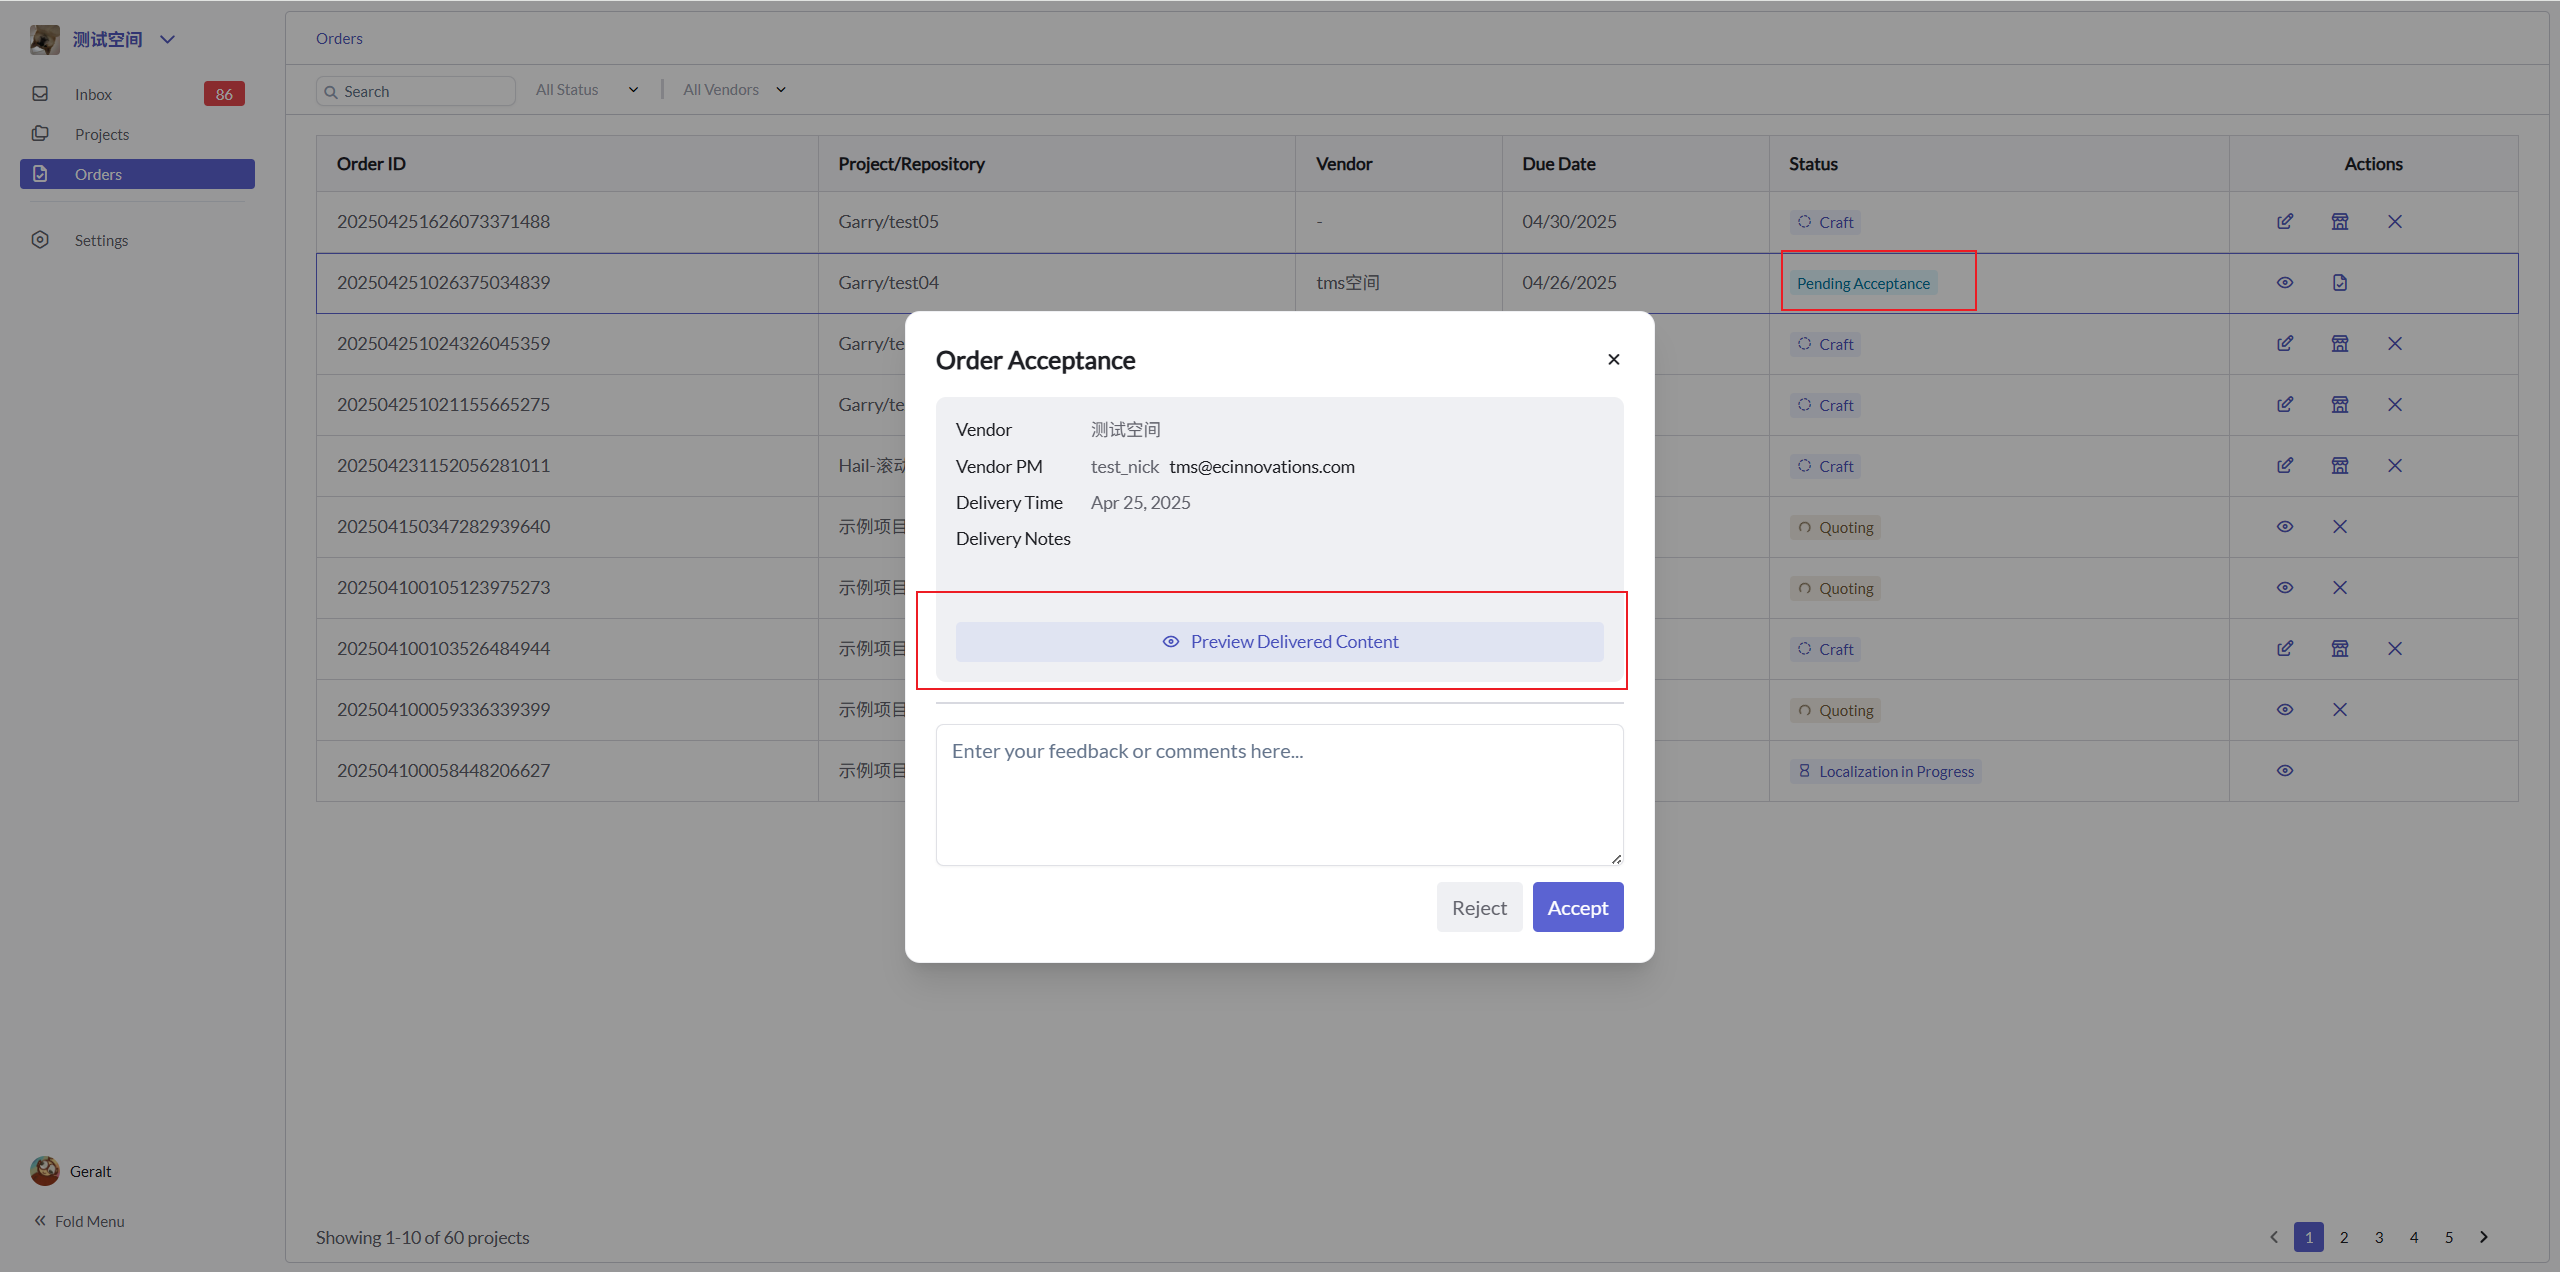Click Inbox icon in sidebar
Image resolution: width=2560 pixels, height=1272 pixels.
click(40, 94)
